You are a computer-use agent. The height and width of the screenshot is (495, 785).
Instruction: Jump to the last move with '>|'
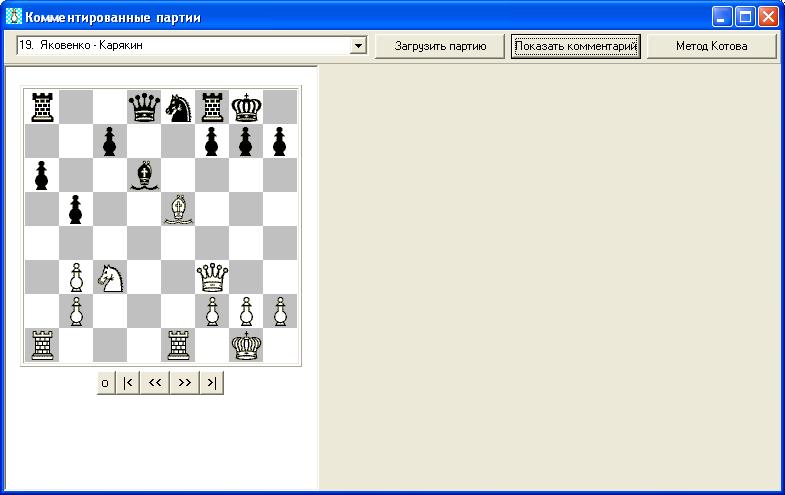coord(212,383)
